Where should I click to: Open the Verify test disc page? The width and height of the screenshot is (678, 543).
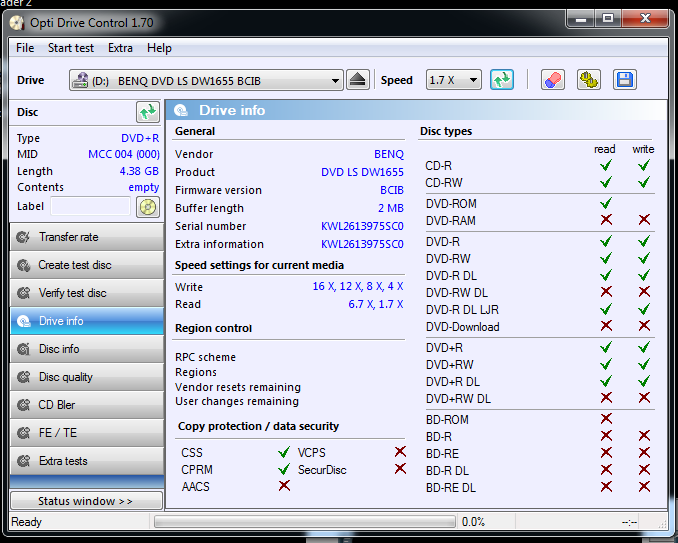point(87,293)
